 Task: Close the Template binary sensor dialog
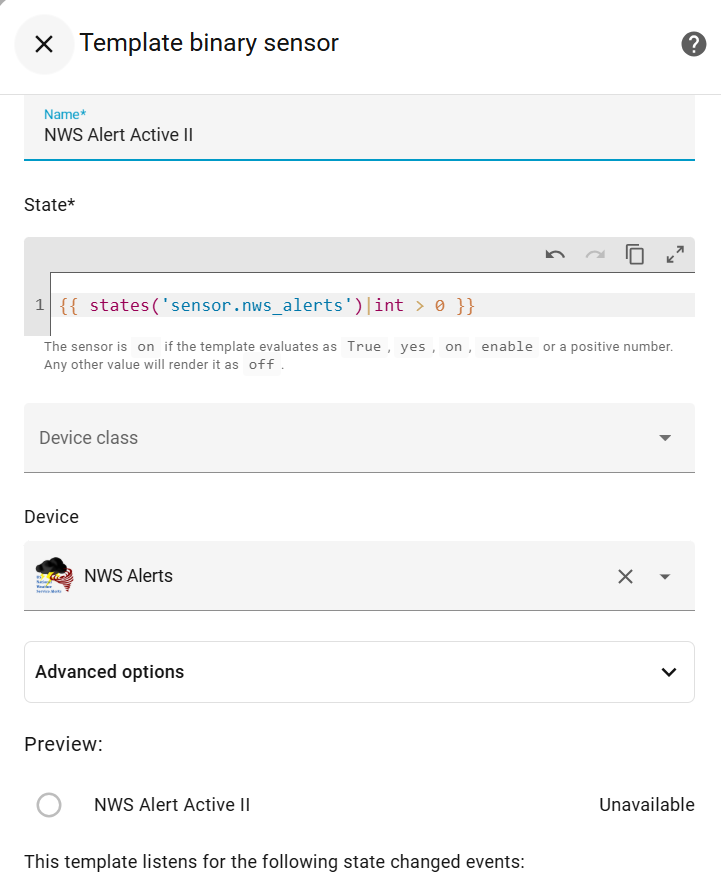pyautogui.click(x=44, y=44)
